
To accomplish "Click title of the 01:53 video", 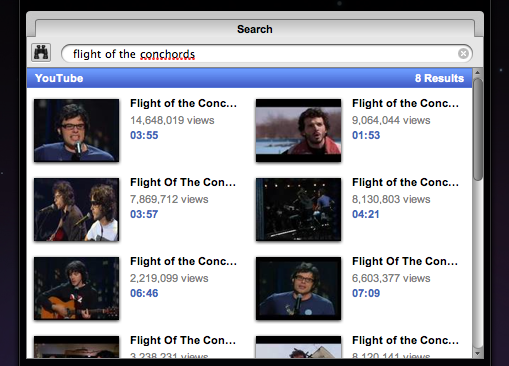I will point(405,103).
